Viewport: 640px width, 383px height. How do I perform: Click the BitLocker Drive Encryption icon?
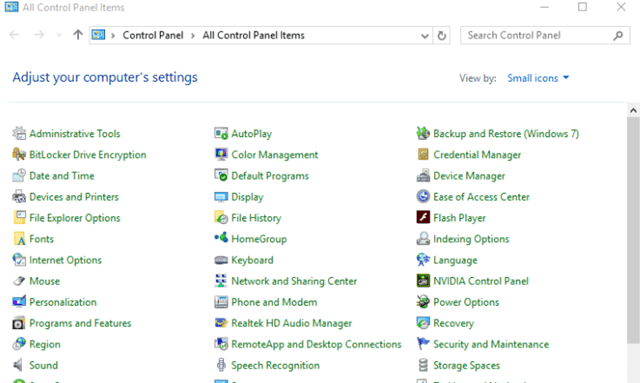tap(19, 154)
